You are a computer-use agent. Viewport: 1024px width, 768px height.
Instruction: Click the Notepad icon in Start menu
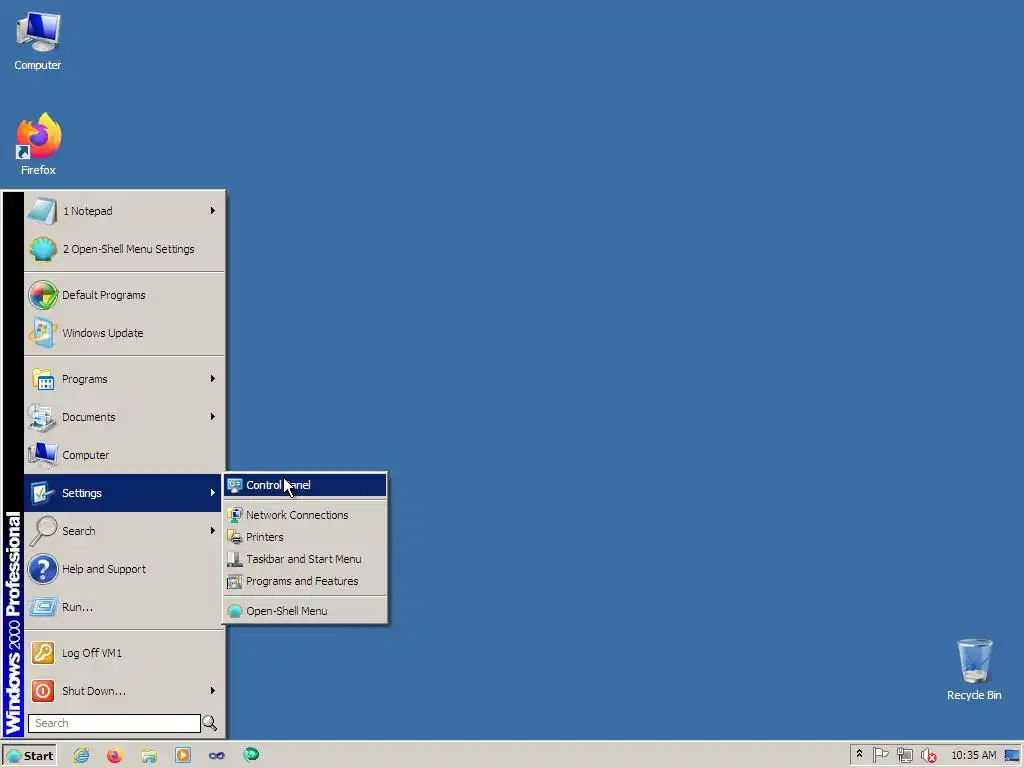42,211
